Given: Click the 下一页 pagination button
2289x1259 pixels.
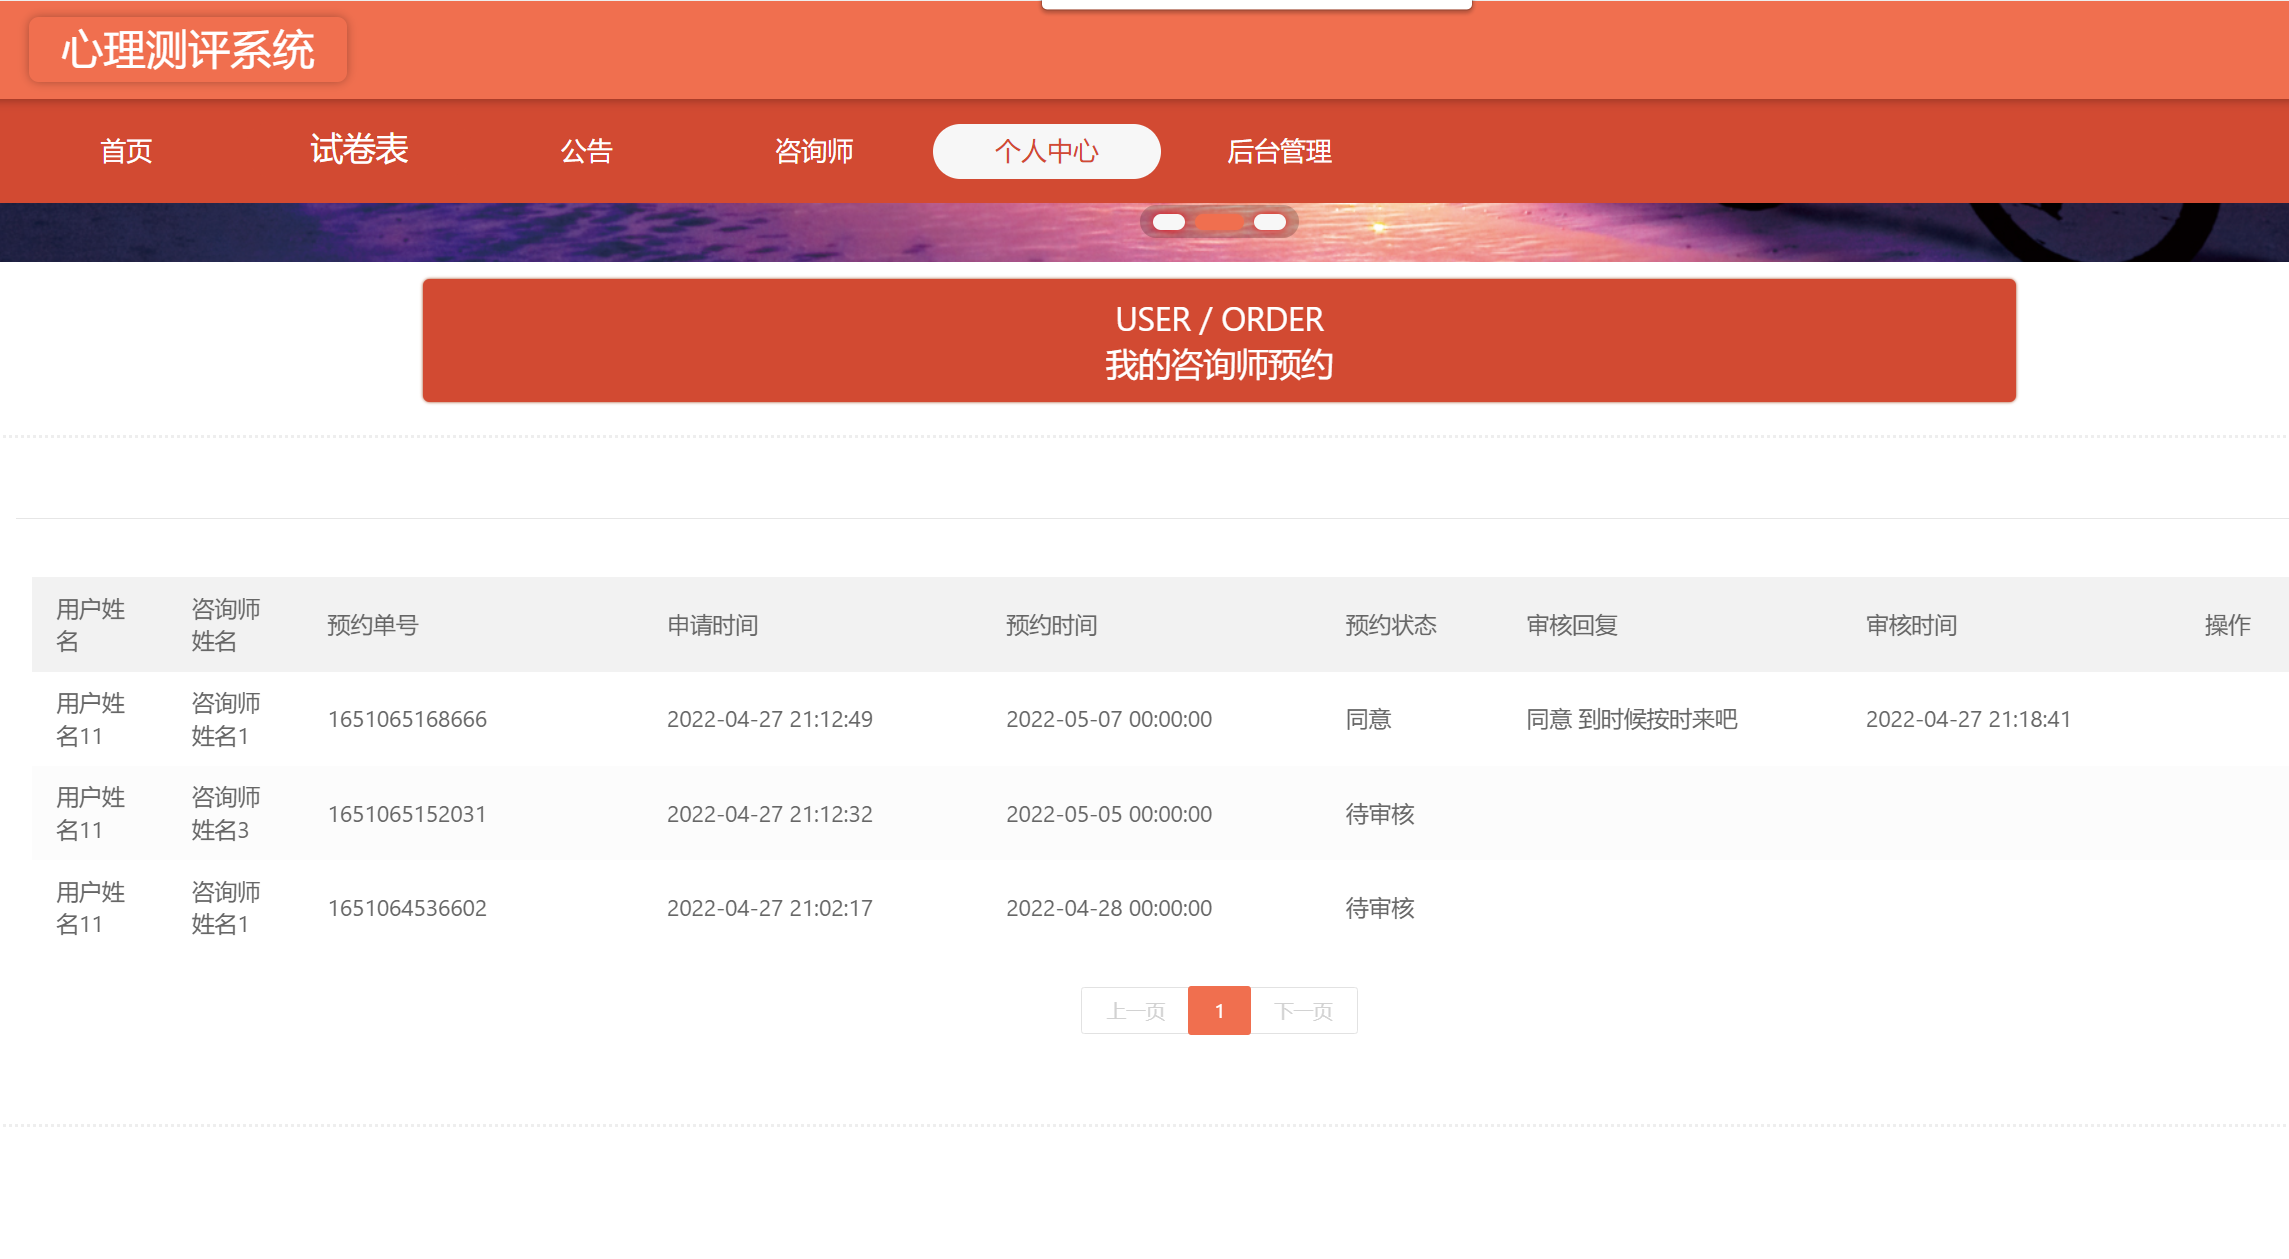Looking at the screenshot, I should pos(1304,1010).
